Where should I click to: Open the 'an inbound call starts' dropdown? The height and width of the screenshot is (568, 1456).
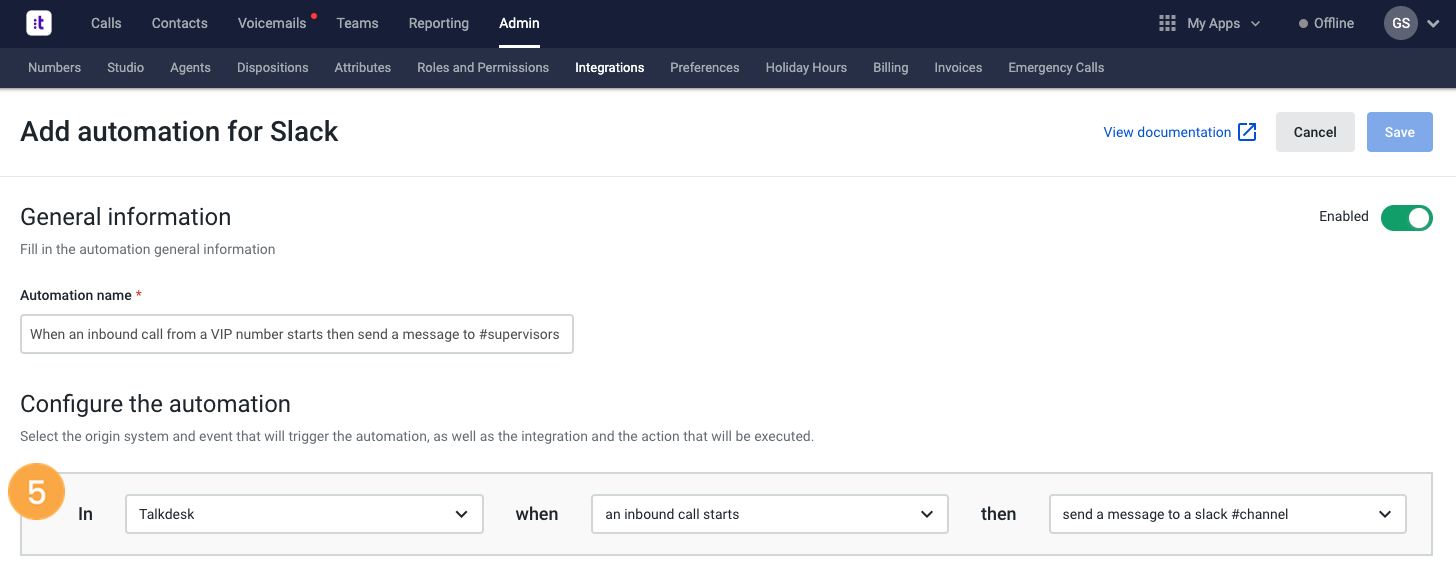(x=770, y=514)
